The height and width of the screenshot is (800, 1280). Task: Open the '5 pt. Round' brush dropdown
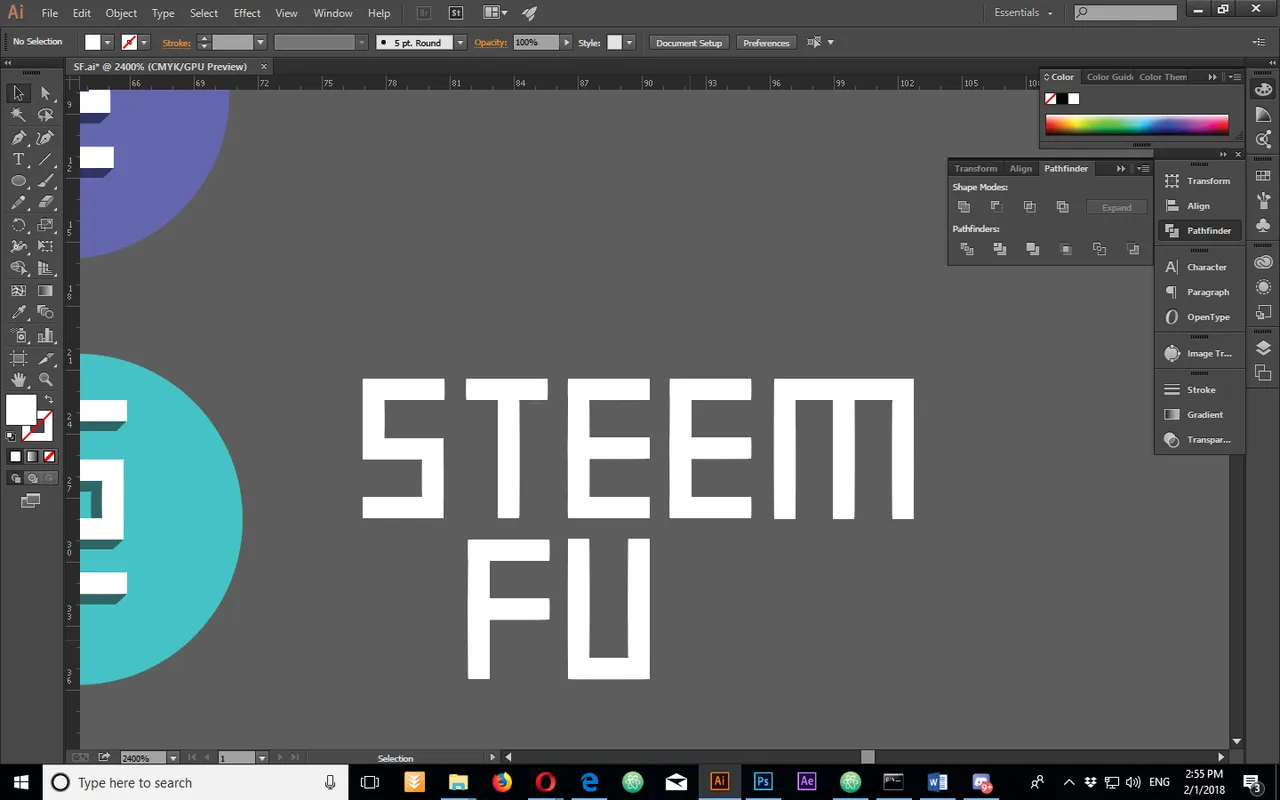tap(460, 43)
